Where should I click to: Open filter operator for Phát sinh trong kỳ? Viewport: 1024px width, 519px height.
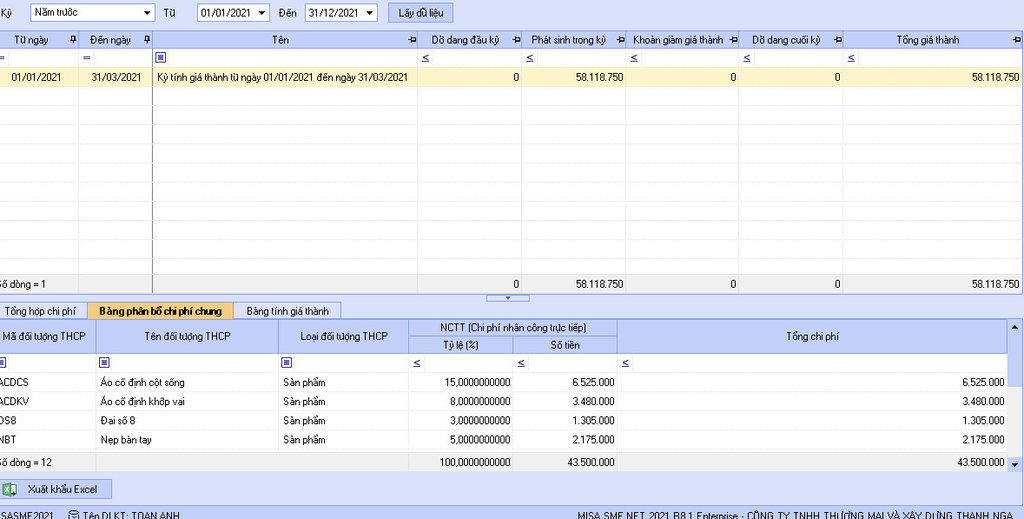point(530,58)
